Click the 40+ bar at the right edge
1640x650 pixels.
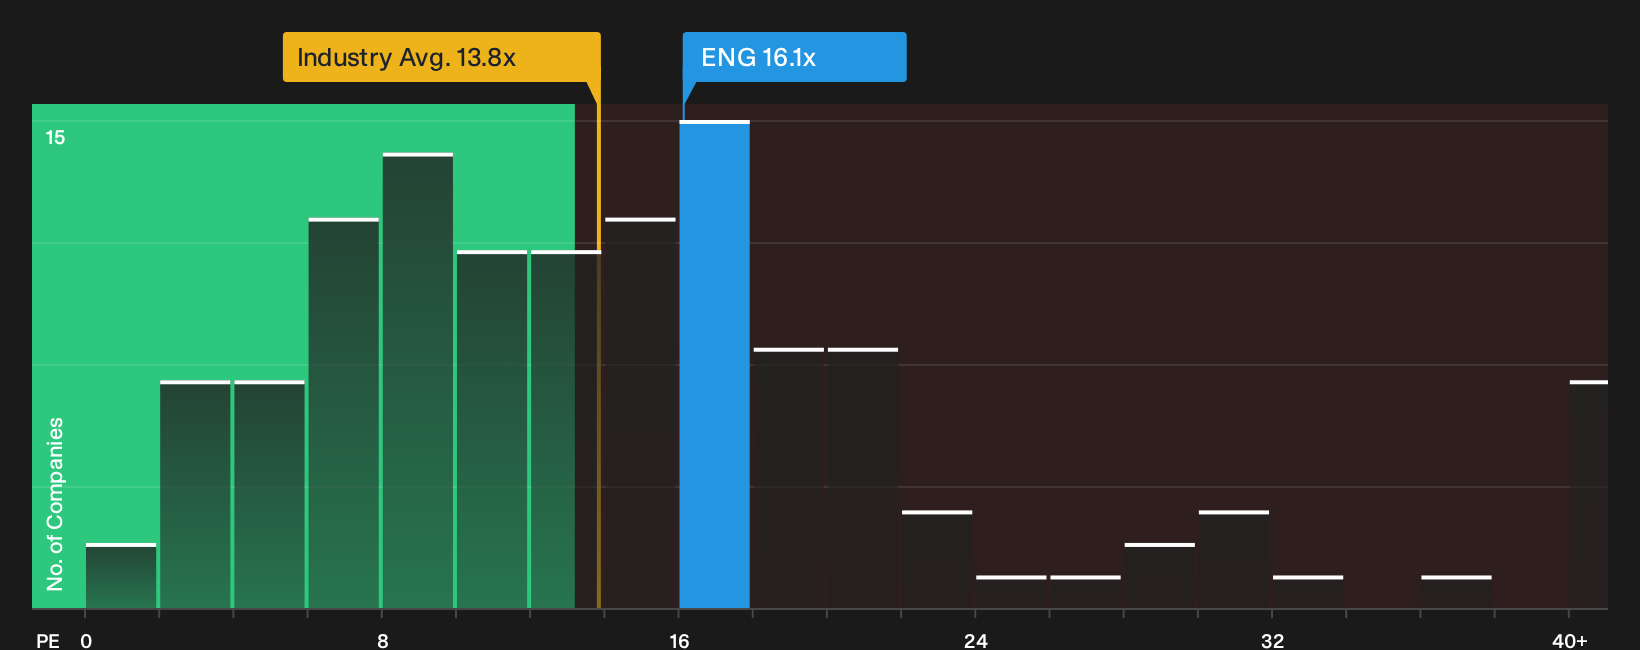[1589, 495]
